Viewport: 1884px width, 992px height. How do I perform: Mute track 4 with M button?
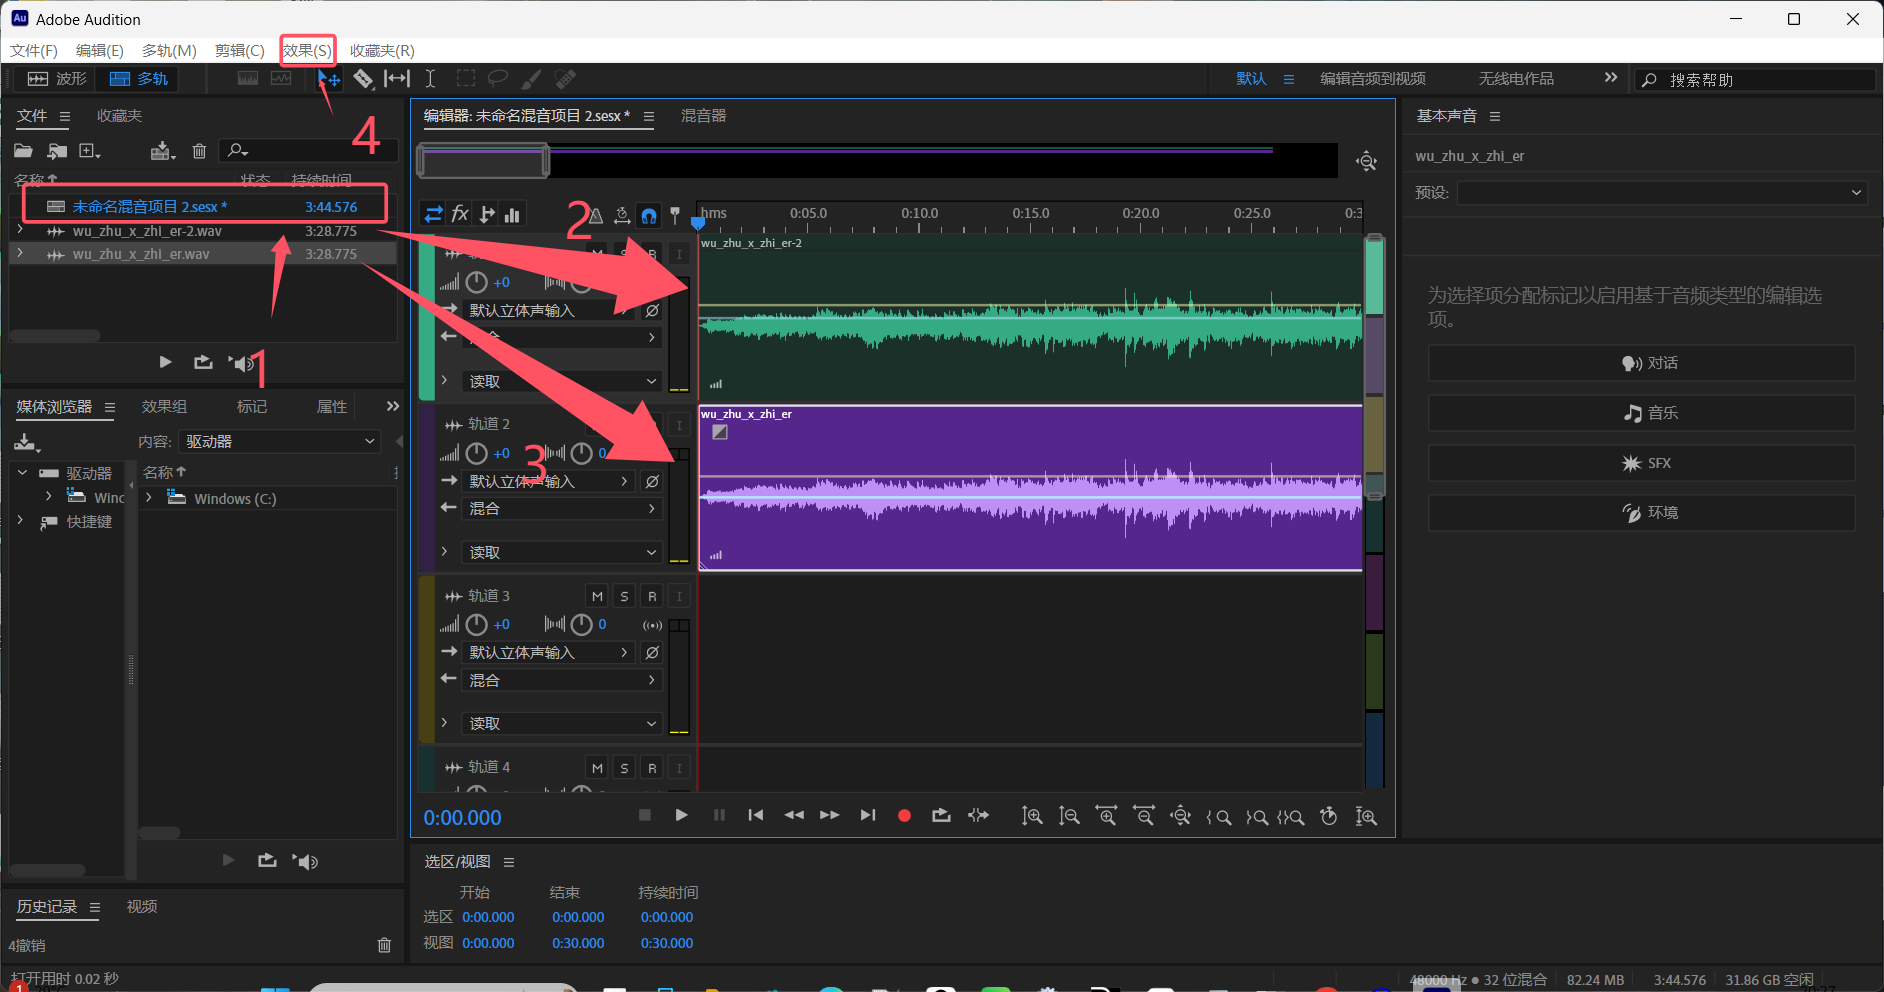tap(597, 768)
